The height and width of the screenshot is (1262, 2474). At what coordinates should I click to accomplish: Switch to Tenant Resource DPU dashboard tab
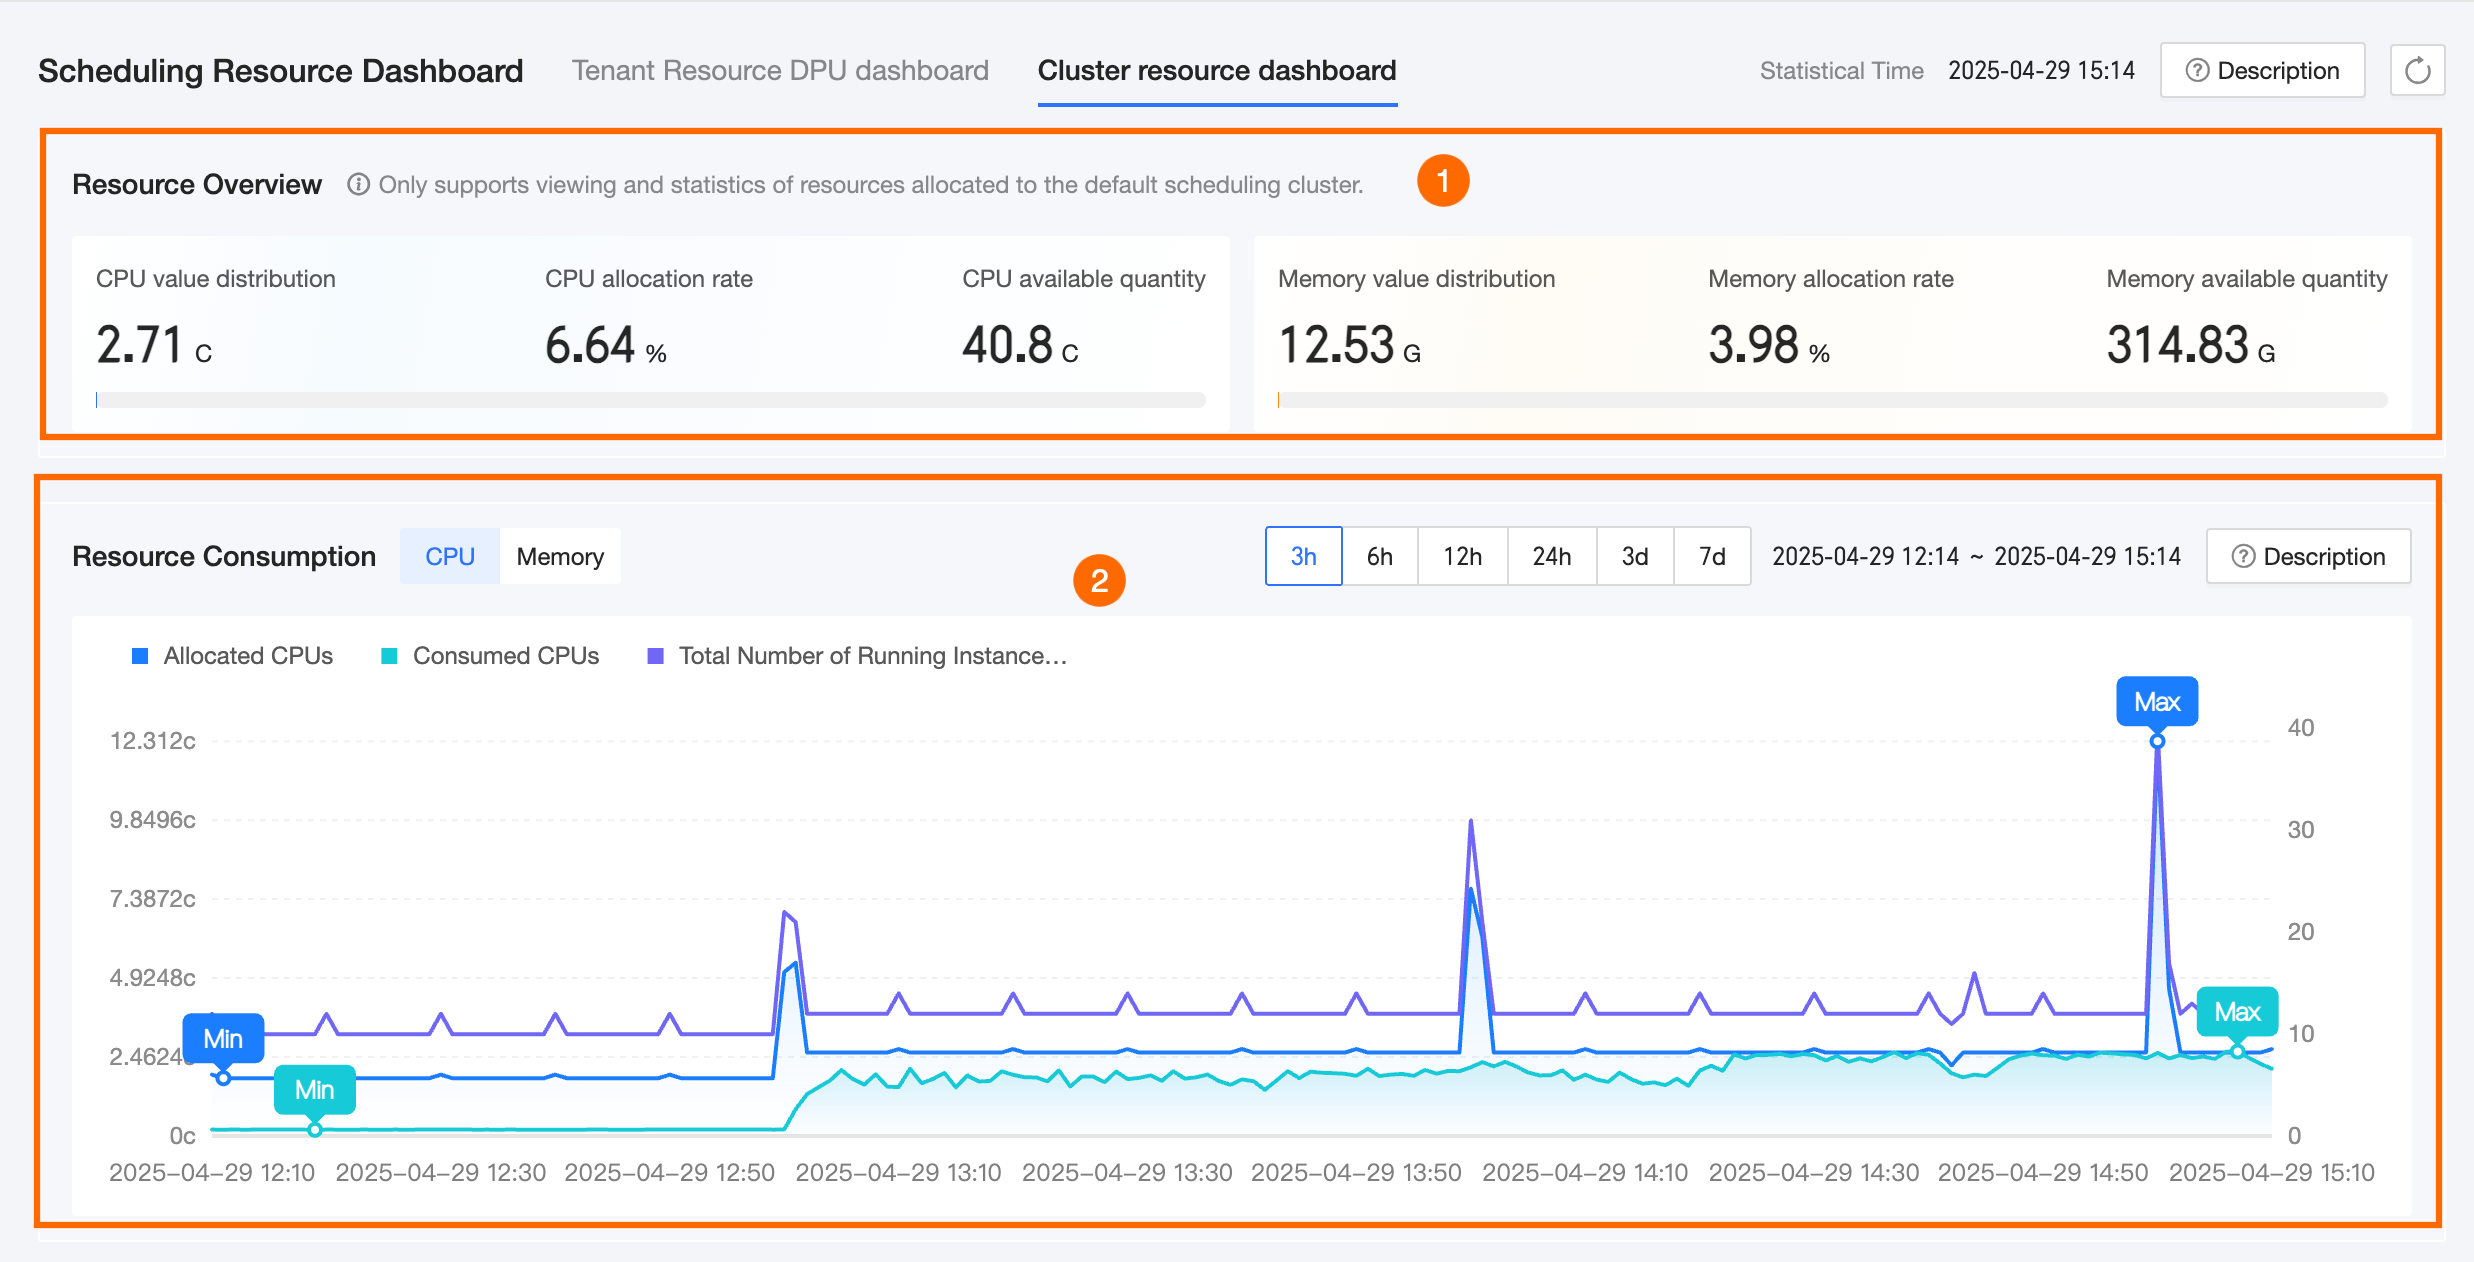pos(780,70)
